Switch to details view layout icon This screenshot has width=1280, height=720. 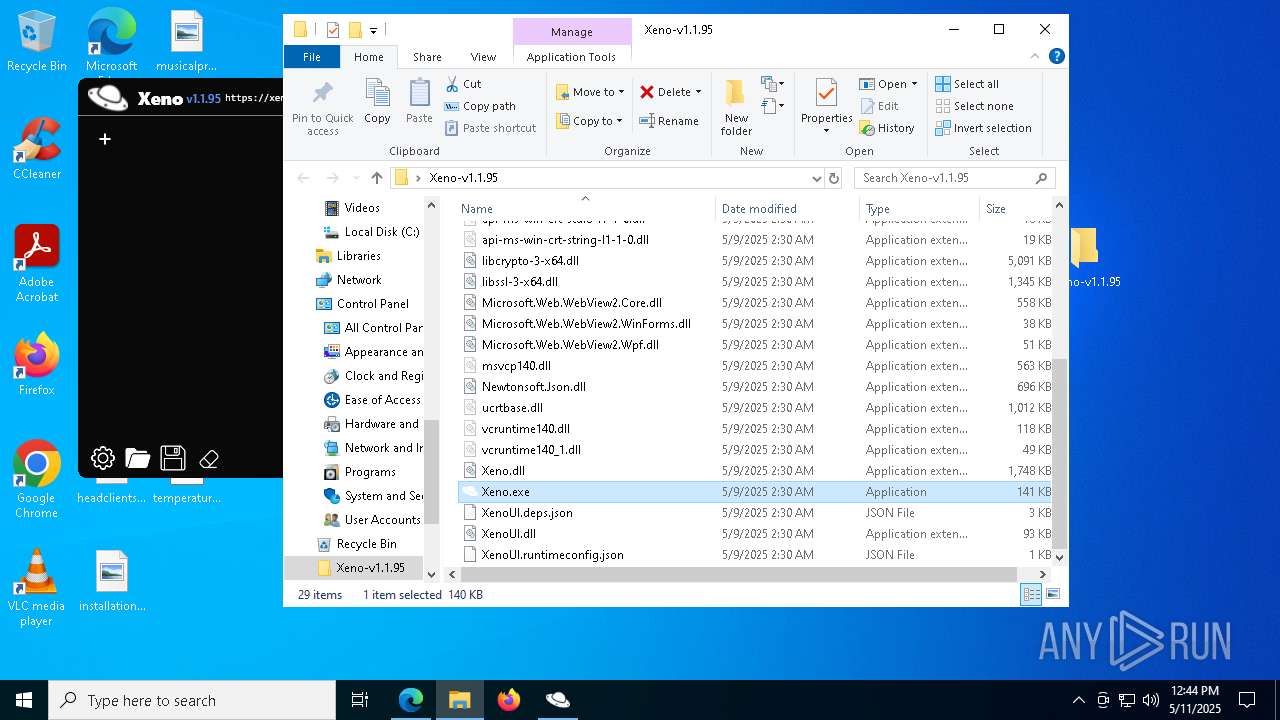[1031, 595]
